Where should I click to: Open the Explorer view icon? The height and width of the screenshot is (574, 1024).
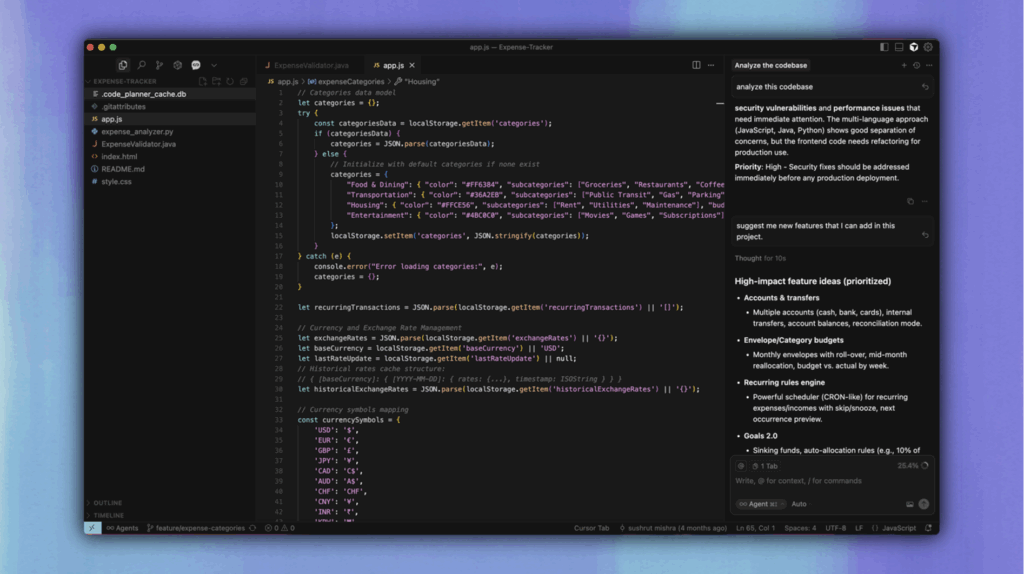coord(123,65)
